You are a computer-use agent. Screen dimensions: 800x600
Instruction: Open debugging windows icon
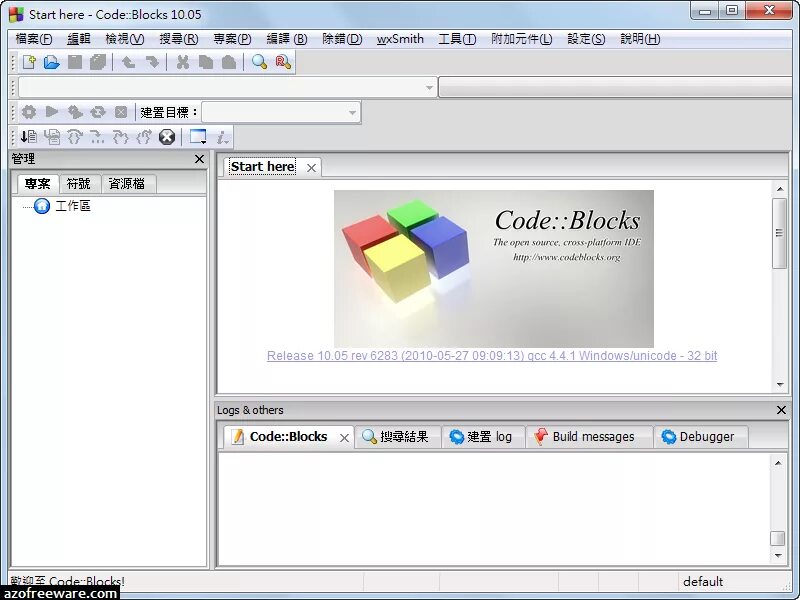coord(197,136)
